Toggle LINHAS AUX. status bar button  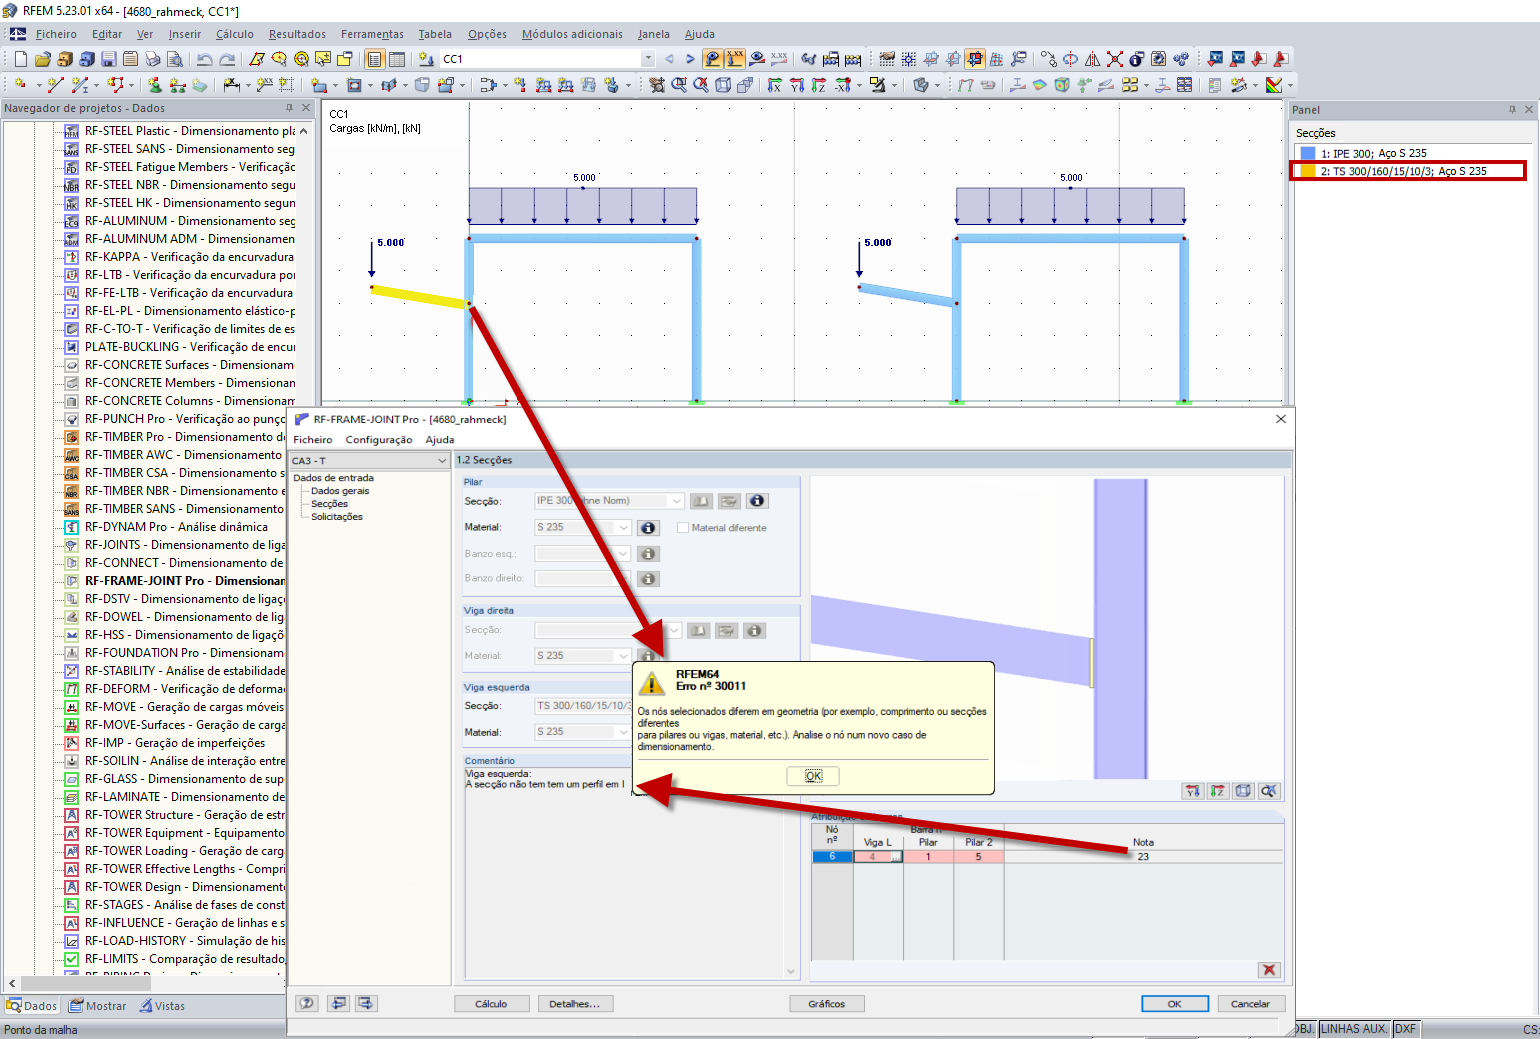click(x=1354, y=1029)
